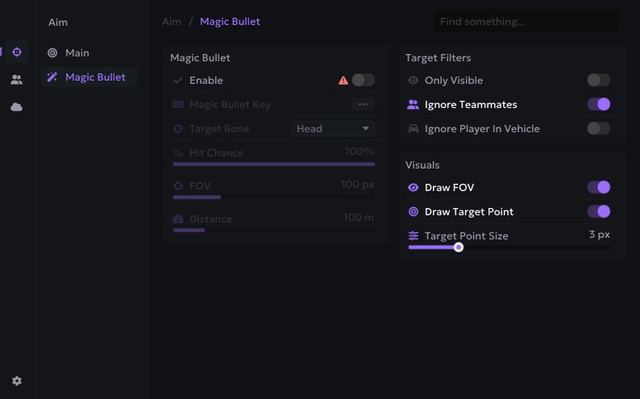
Task: Switch off the Draw Target Point toggle
Action: pos(599,211)
